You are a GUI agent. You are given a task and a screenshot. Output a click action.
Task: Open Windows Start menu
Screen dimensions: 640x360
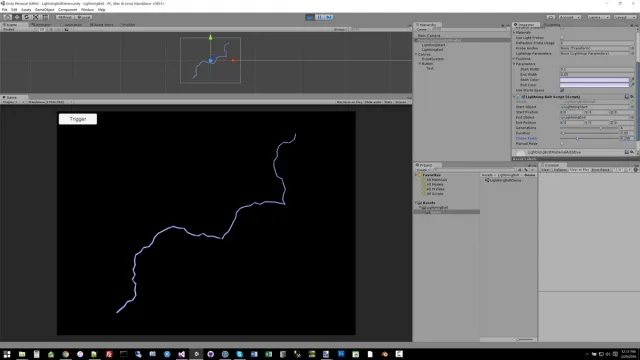(x=7, y=354)
